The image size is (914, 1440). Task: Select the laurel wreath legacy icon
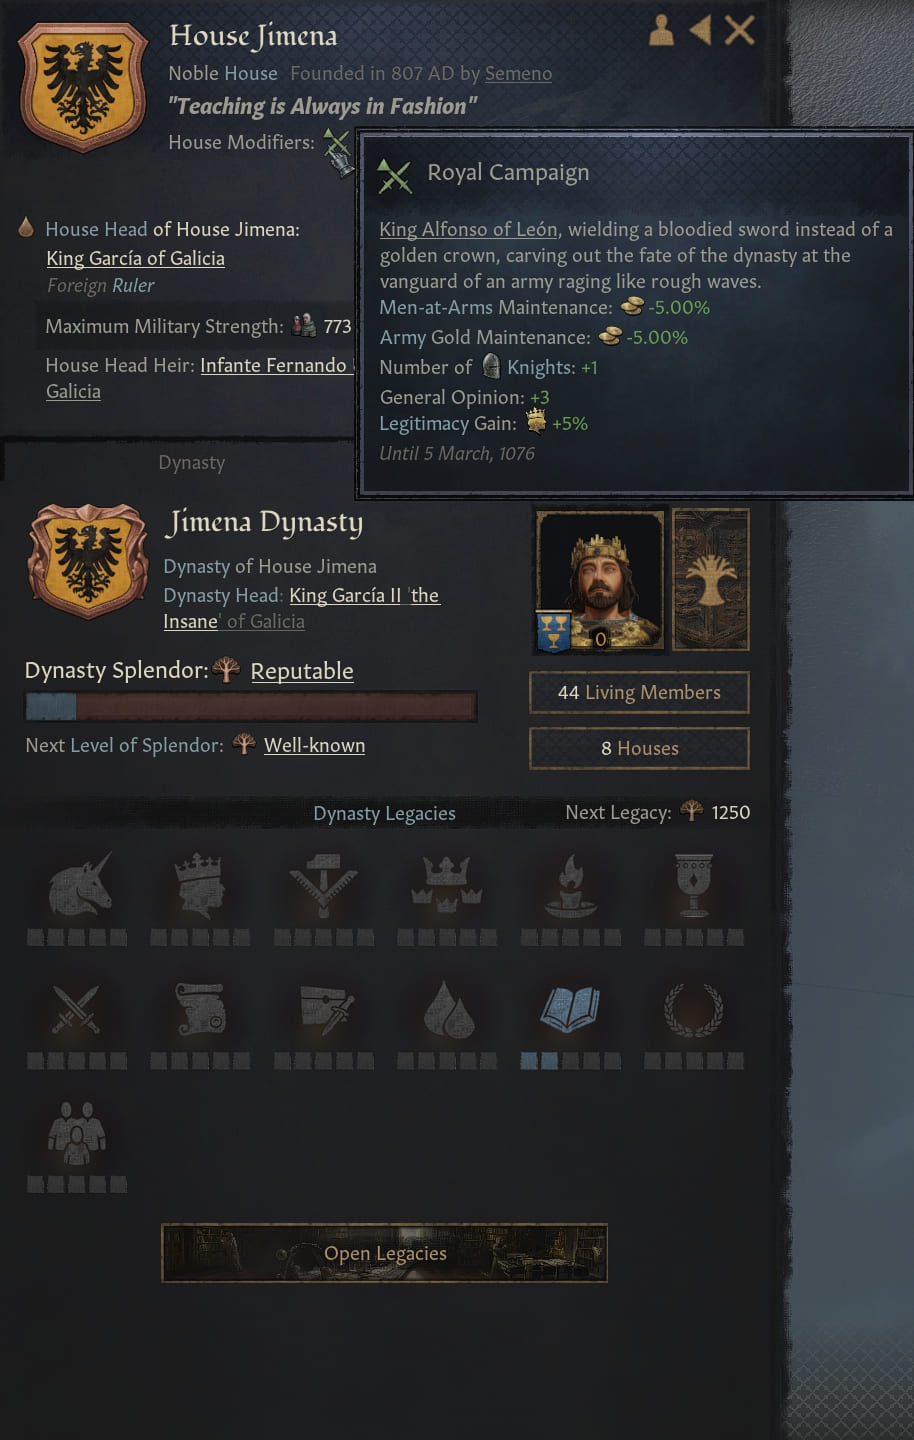coord(694,1009)
